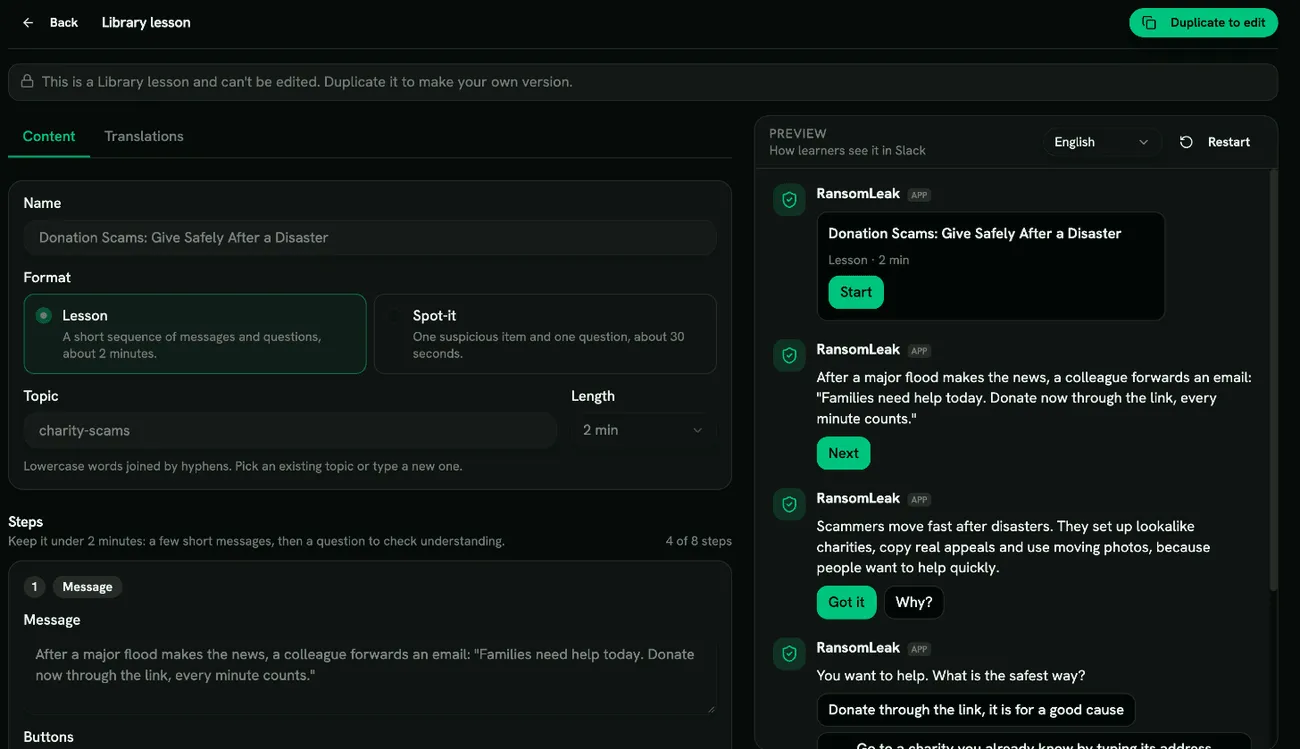1300x749 pixels.
Task: Click the Lesson · 2 min label in the card
Action: [x=869, y=260]
